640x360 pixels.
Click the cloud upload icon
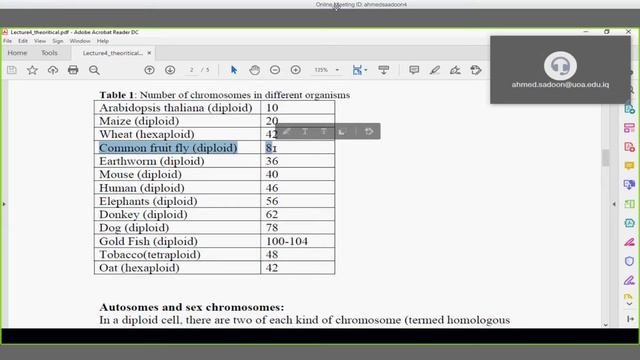click(53, 70)
